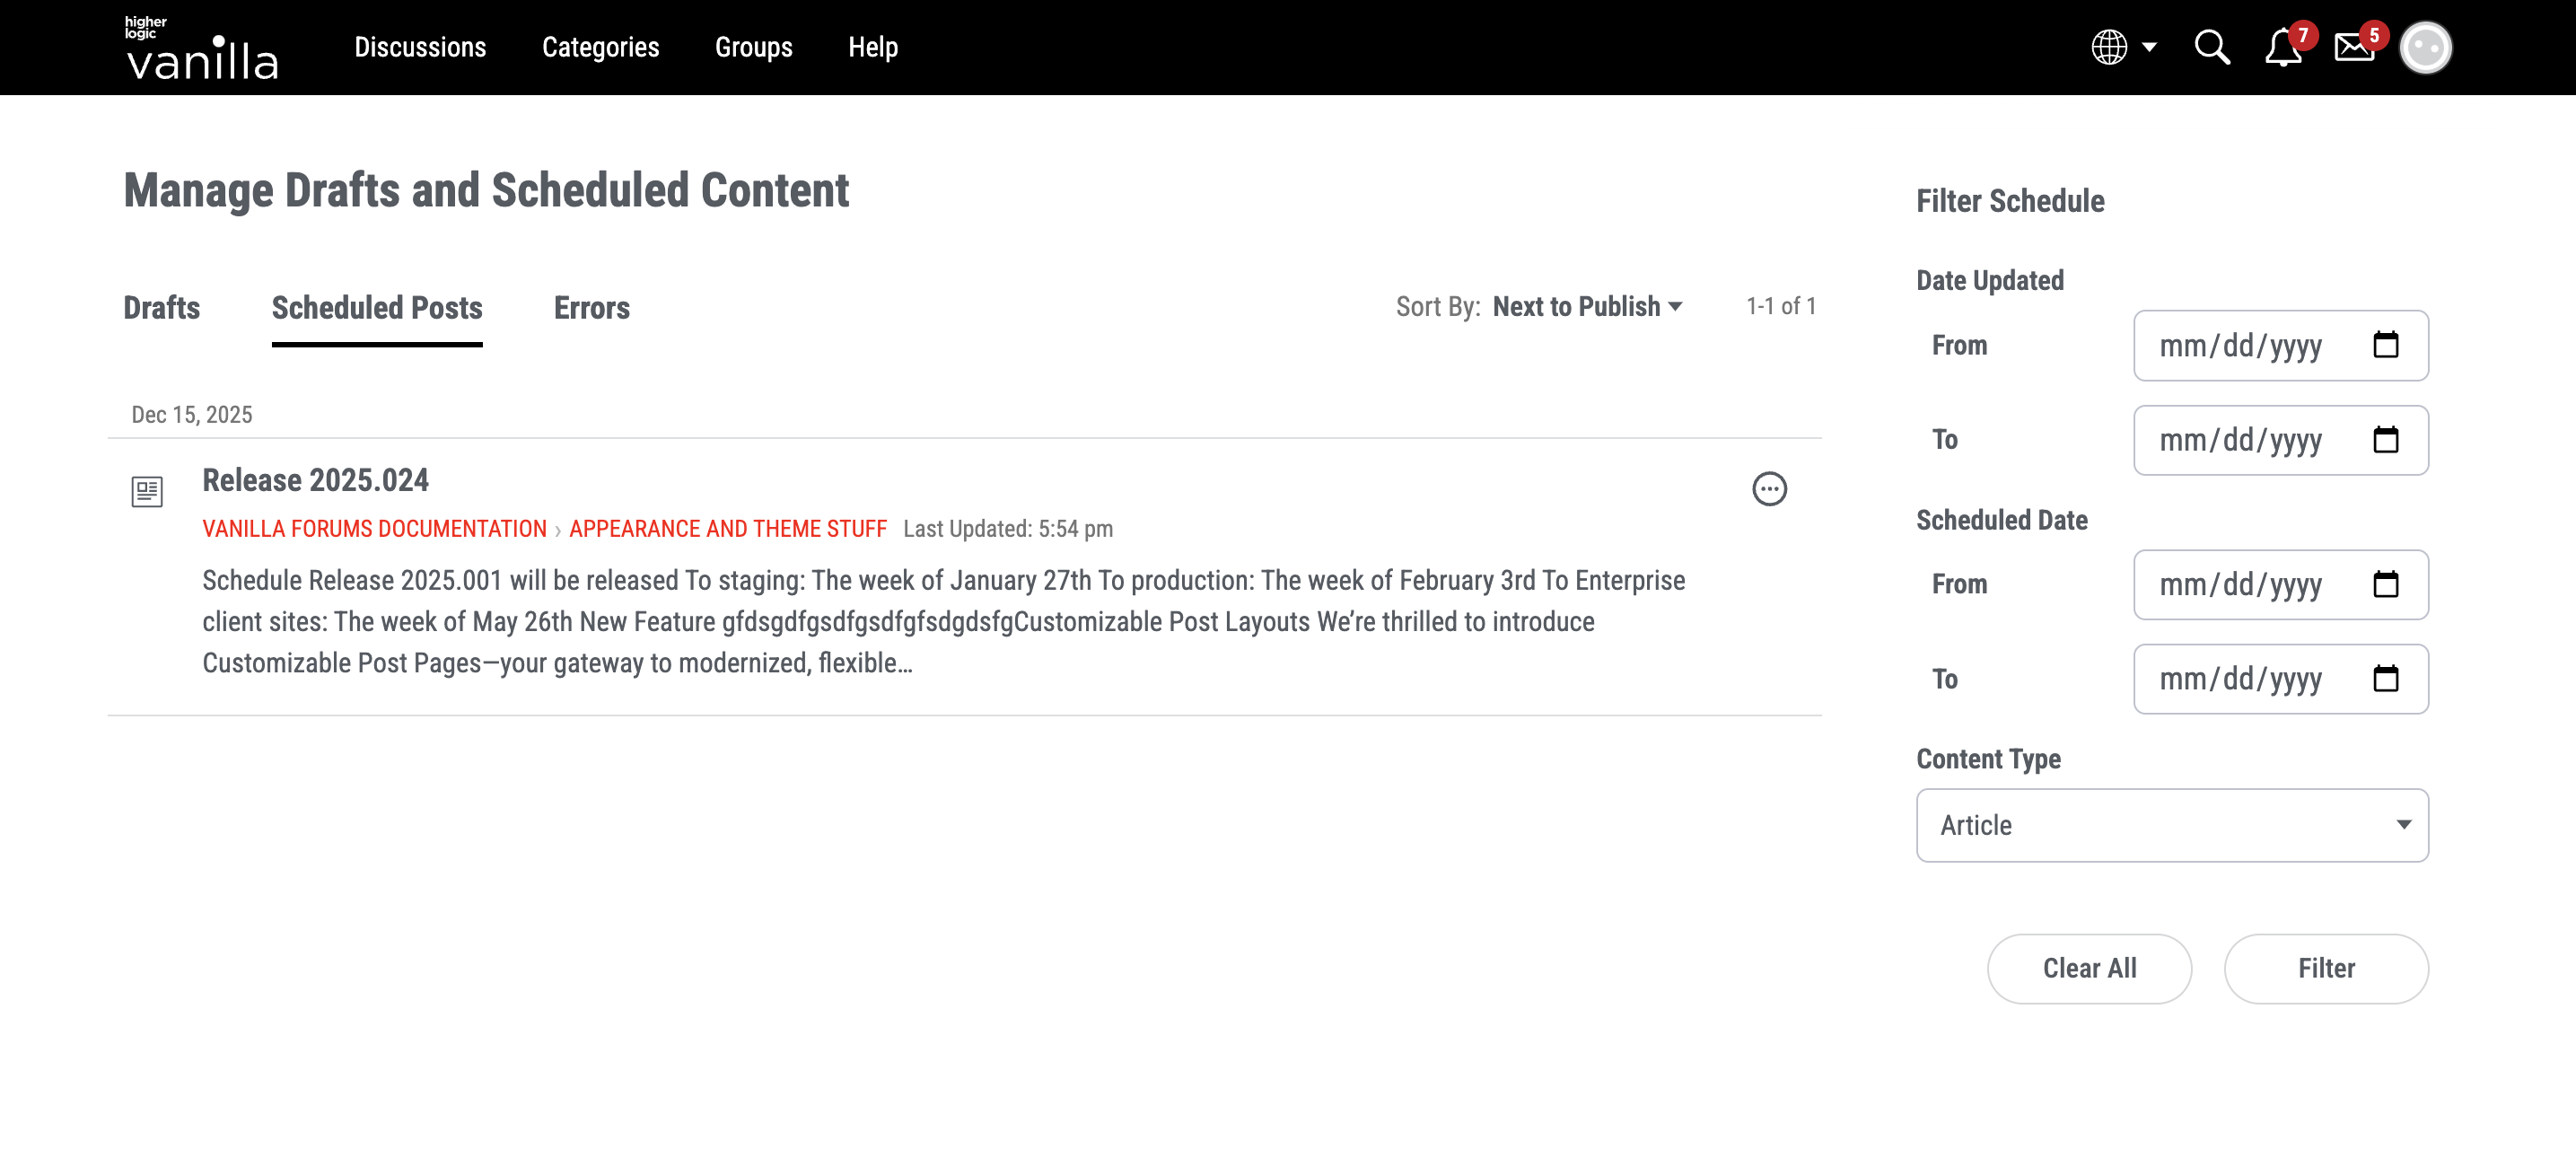Expand the Sort By Next to Publish dropdown
This screenshot has height=1167, width=2576.
coord(1587,307)
